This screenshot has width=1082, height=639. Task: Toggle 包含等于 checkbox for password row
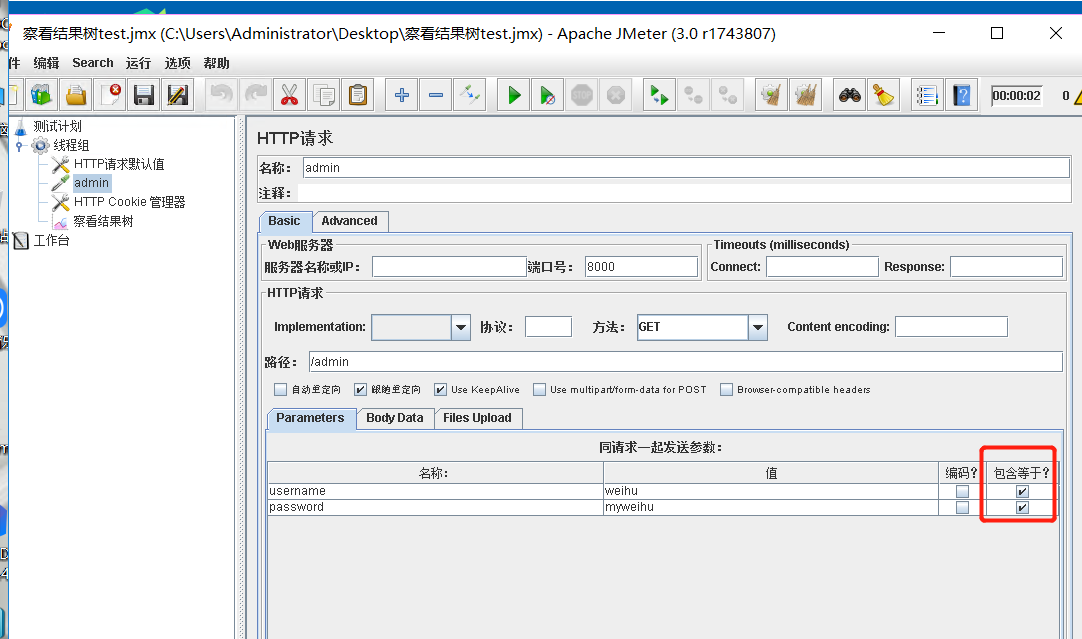(x=1023, y=507)
